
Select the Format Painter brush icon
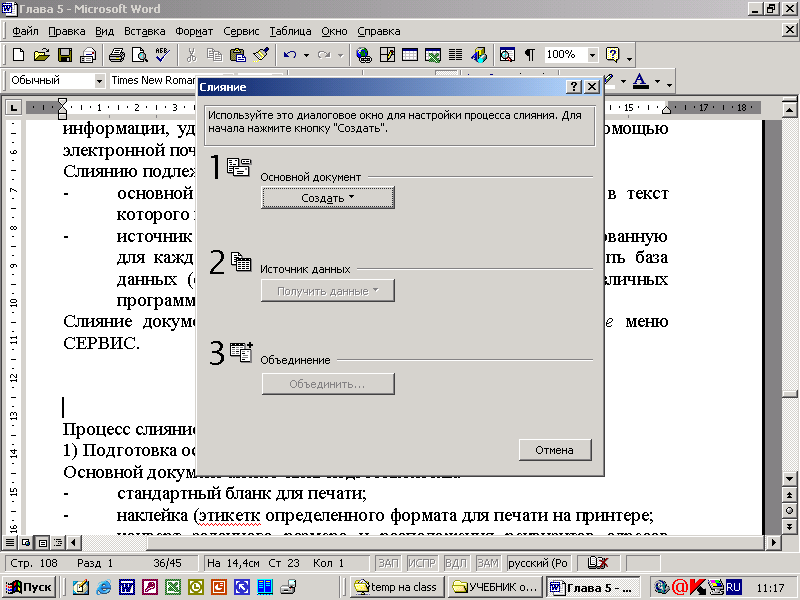[x=261, y=55]
